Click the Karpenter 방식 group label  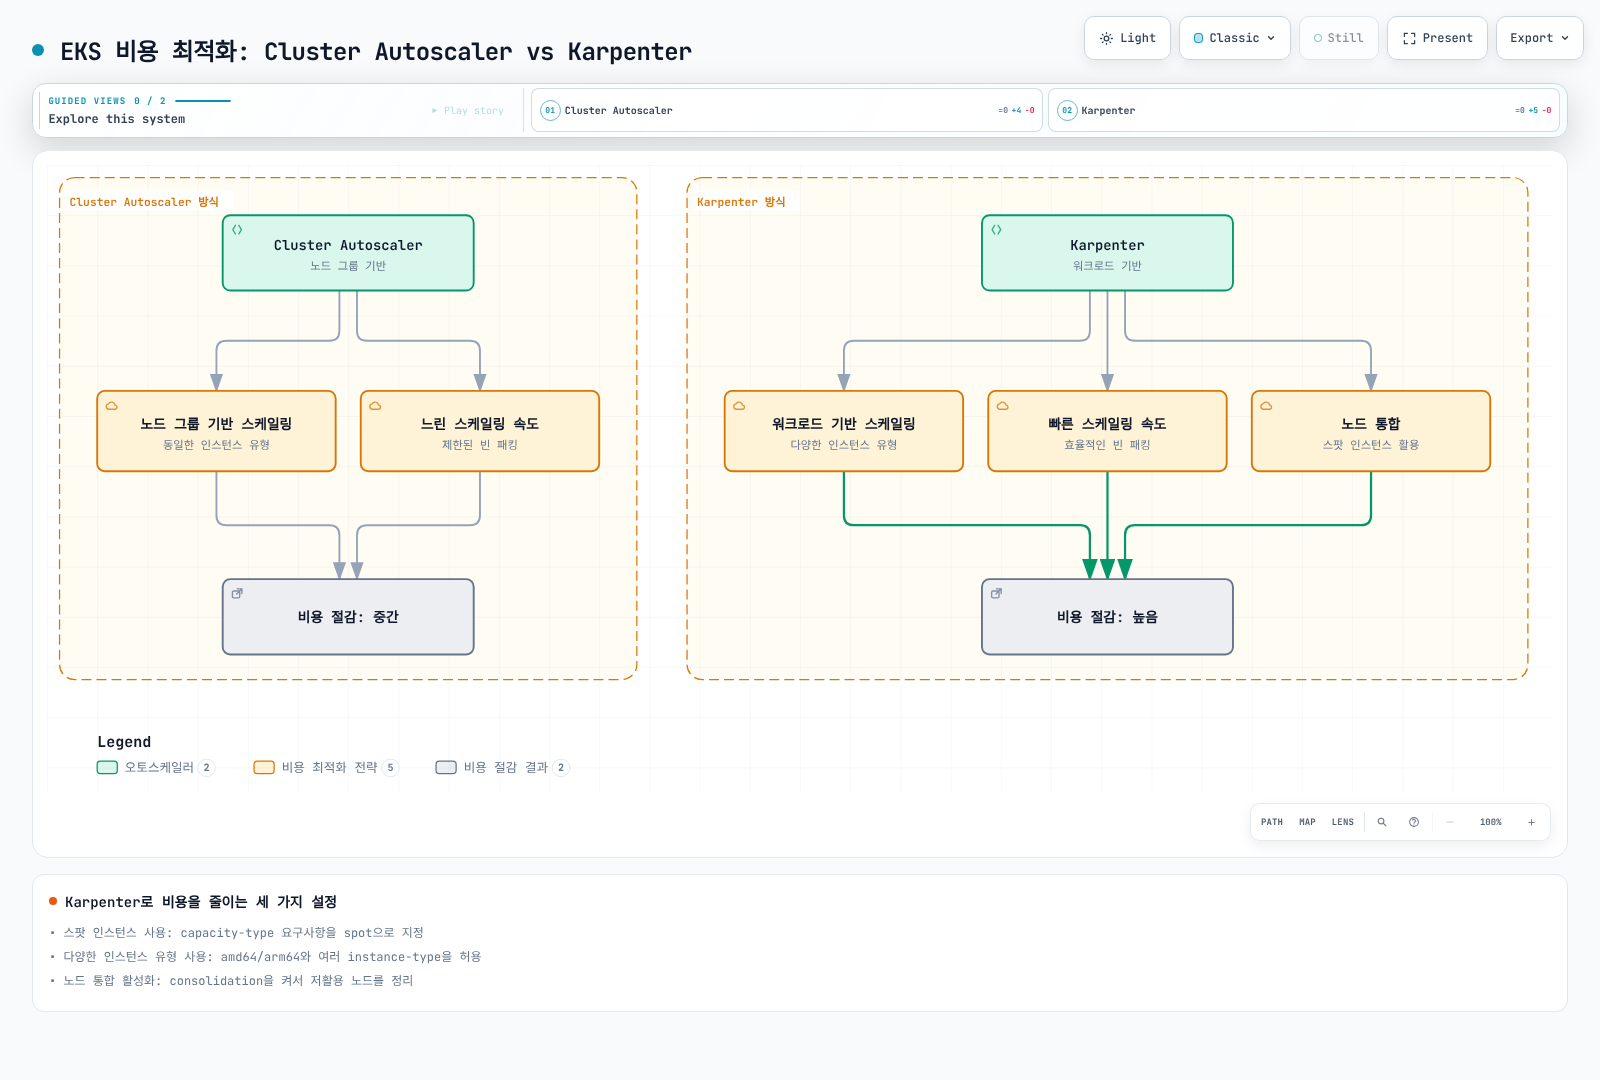pos(741,202)
